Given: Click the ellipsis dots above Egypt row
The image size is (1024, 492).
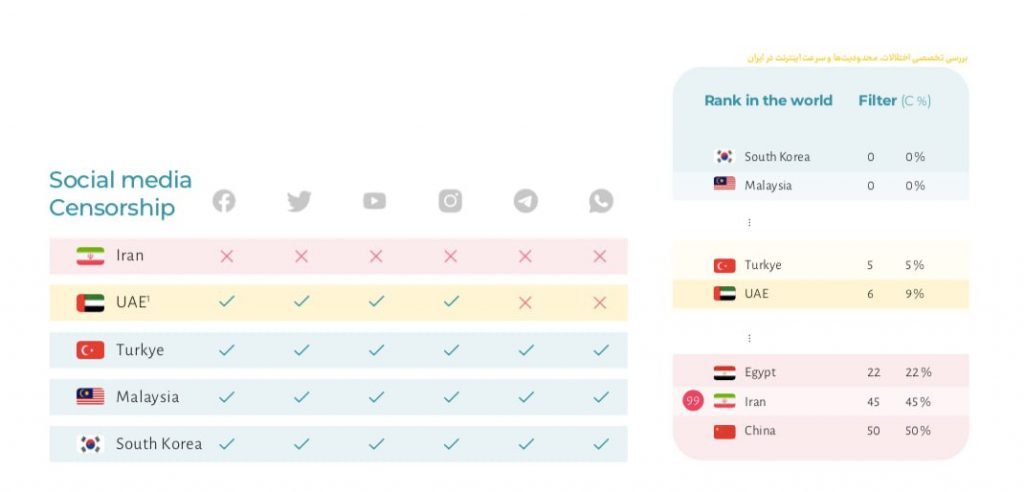Looking at the screenshot, I should [749, 338].
